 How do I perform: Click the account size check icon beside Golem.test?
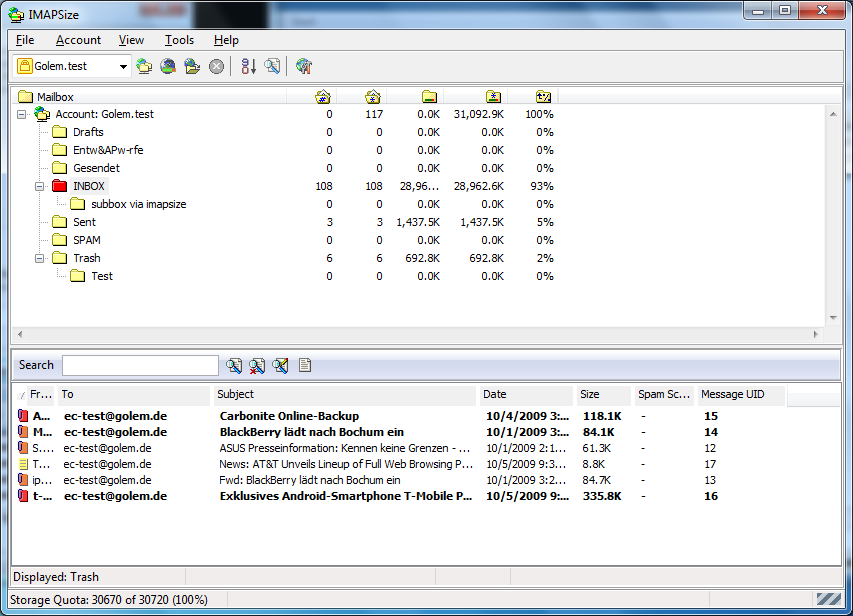point(145,67)
